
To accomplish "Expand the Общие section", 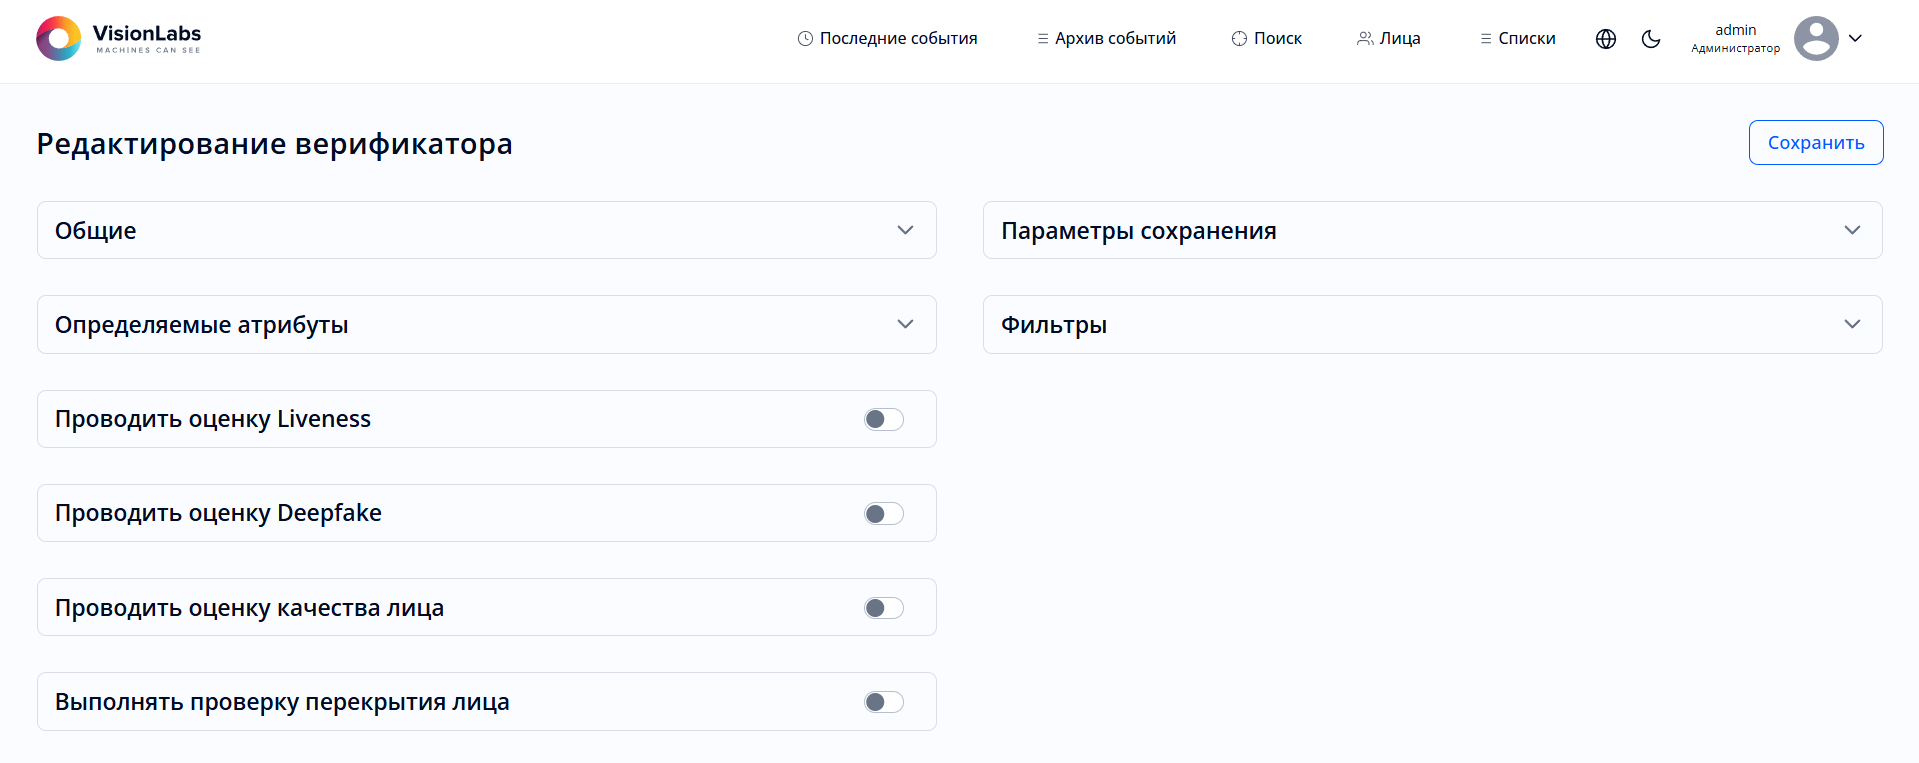I will (905, 230).
